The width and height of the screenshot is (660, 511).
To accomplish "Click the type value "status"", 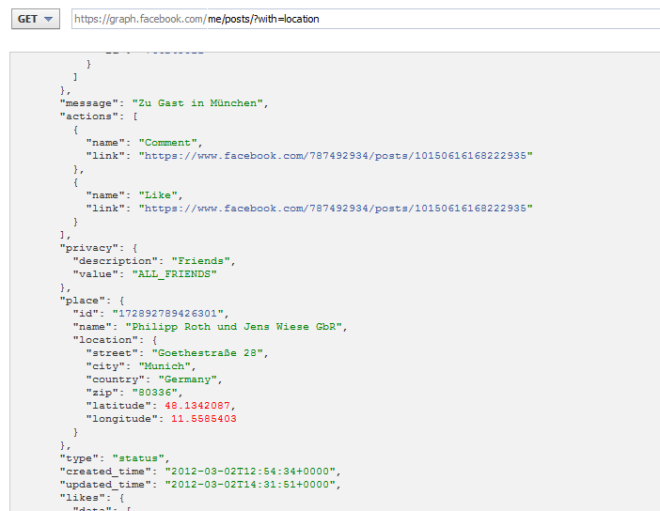I will (138, 458).
